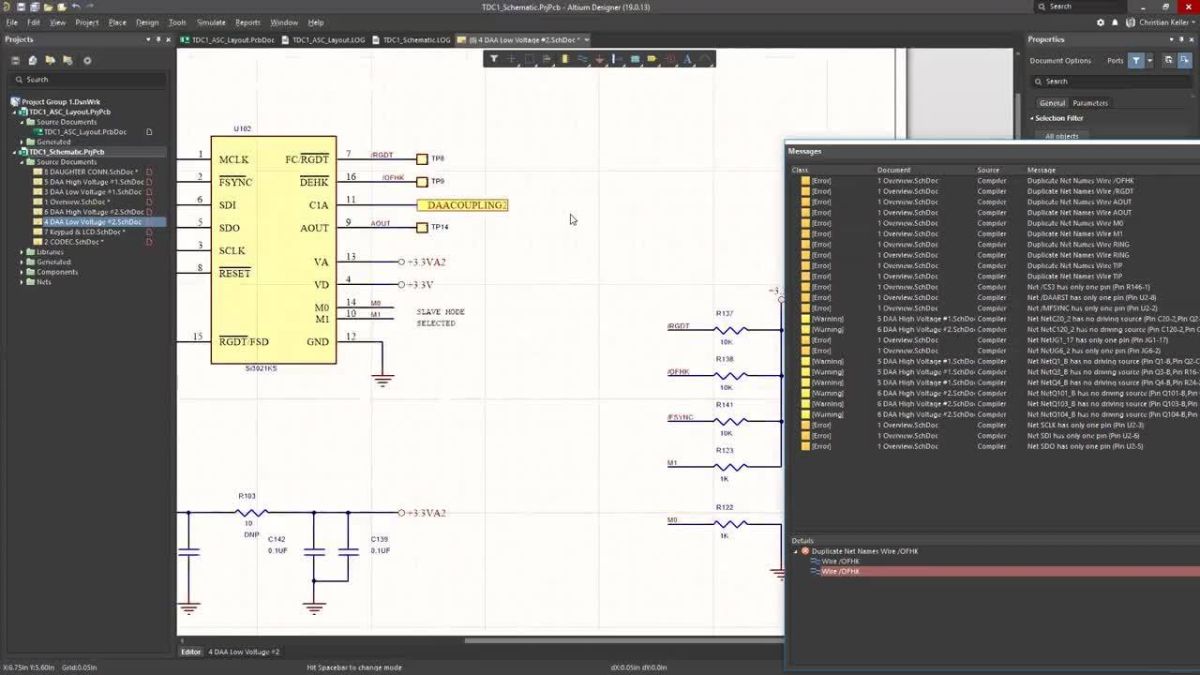Select the Duplicate Net Names Wire /RGDT message row
The width and height of the screenshot is (1200, 675).
(x=995, y=191)
